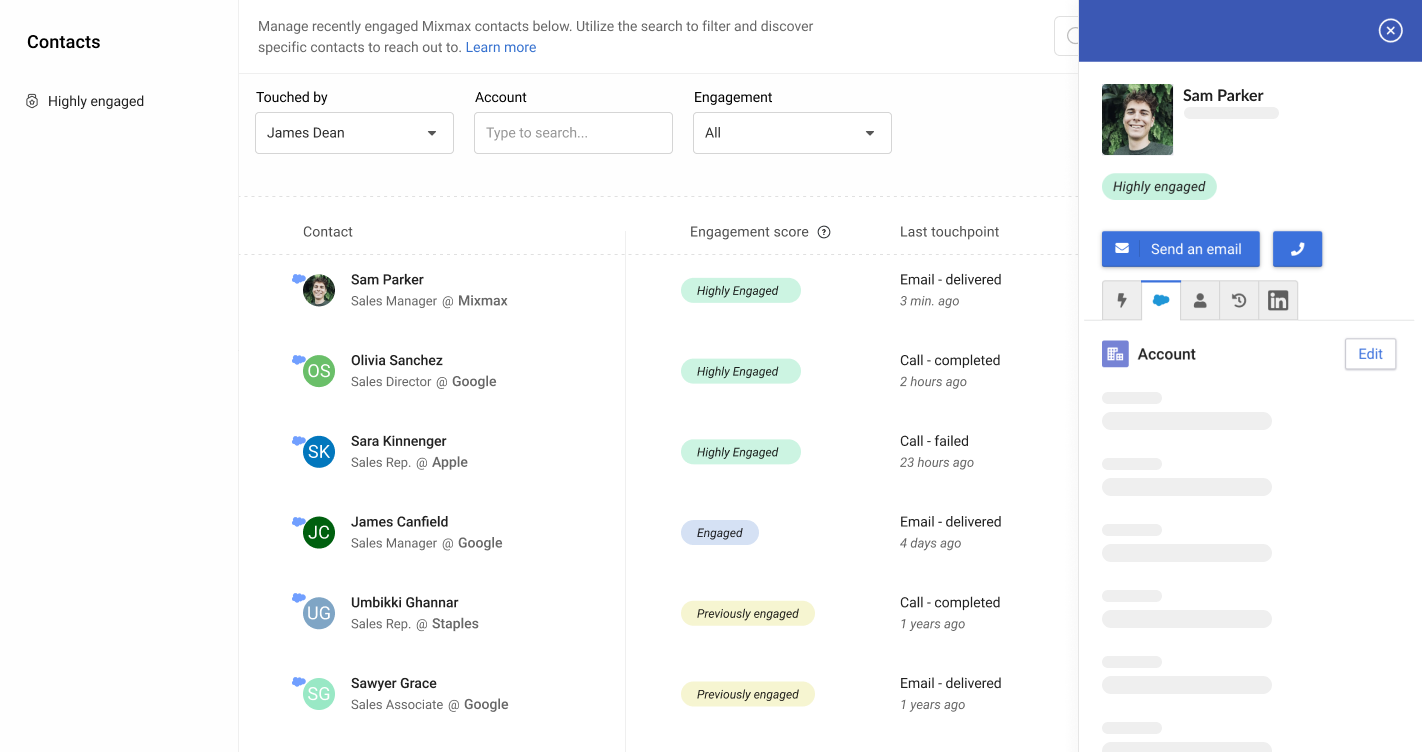Click Previously engaged badge for Umbikki Ghannar
The height and width of the screenshot is (752, 1422).
(748, 614)
